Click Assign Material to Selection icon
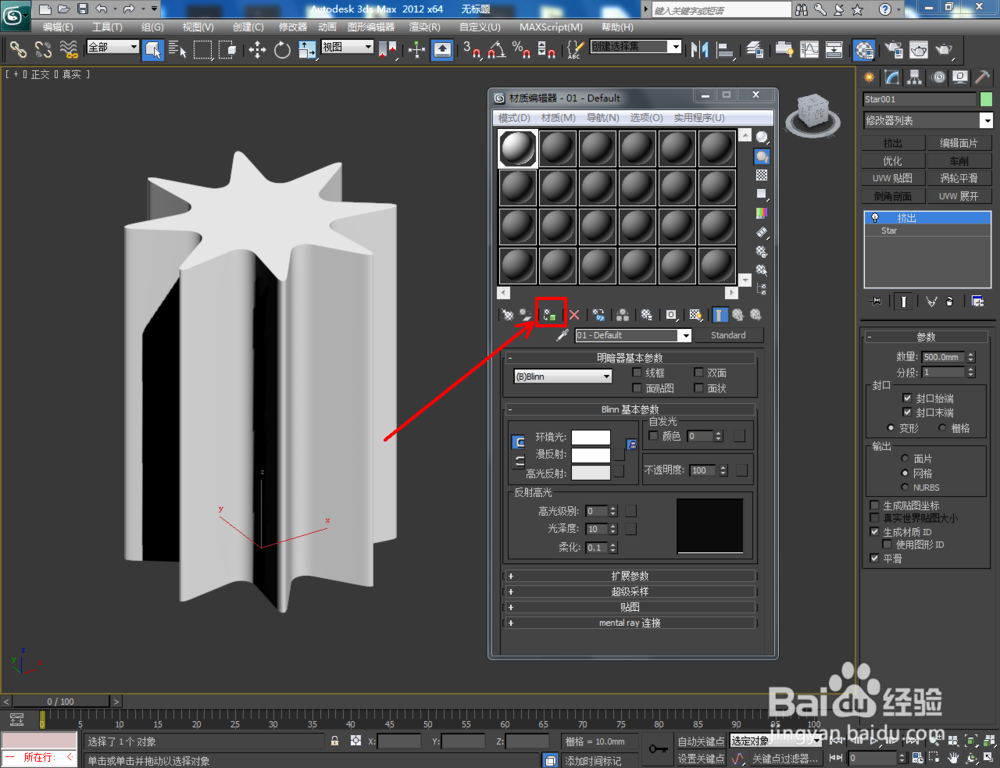Screen dimensions: 1000x768 pos(549,313)
